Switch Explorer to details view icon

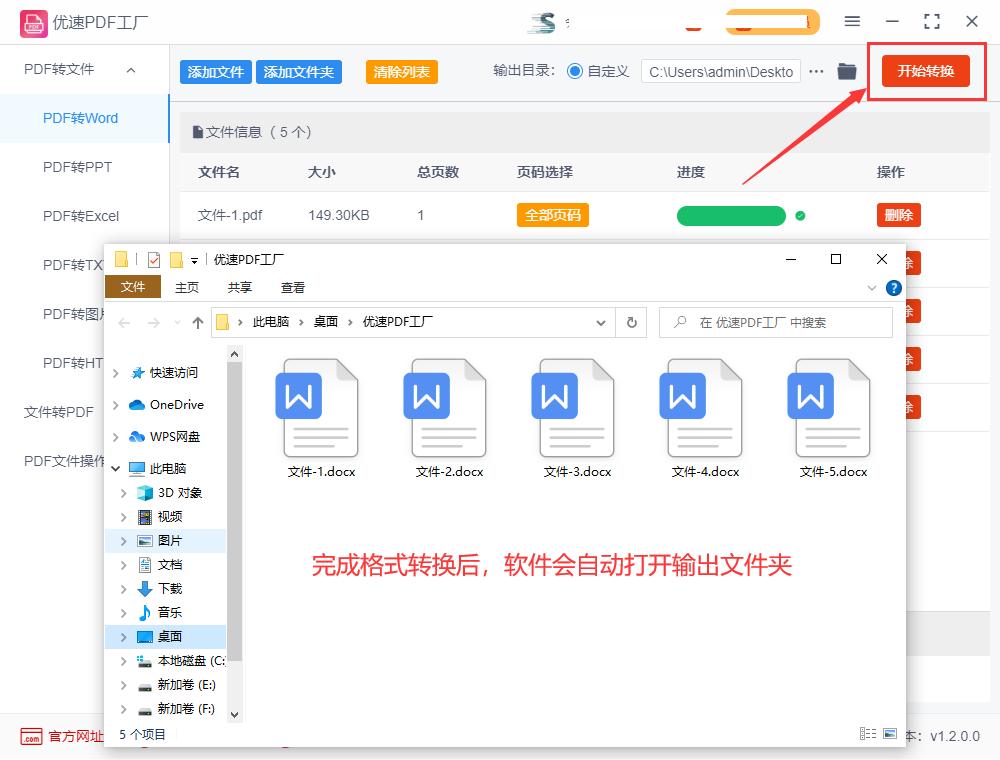[x=867, y=732]
